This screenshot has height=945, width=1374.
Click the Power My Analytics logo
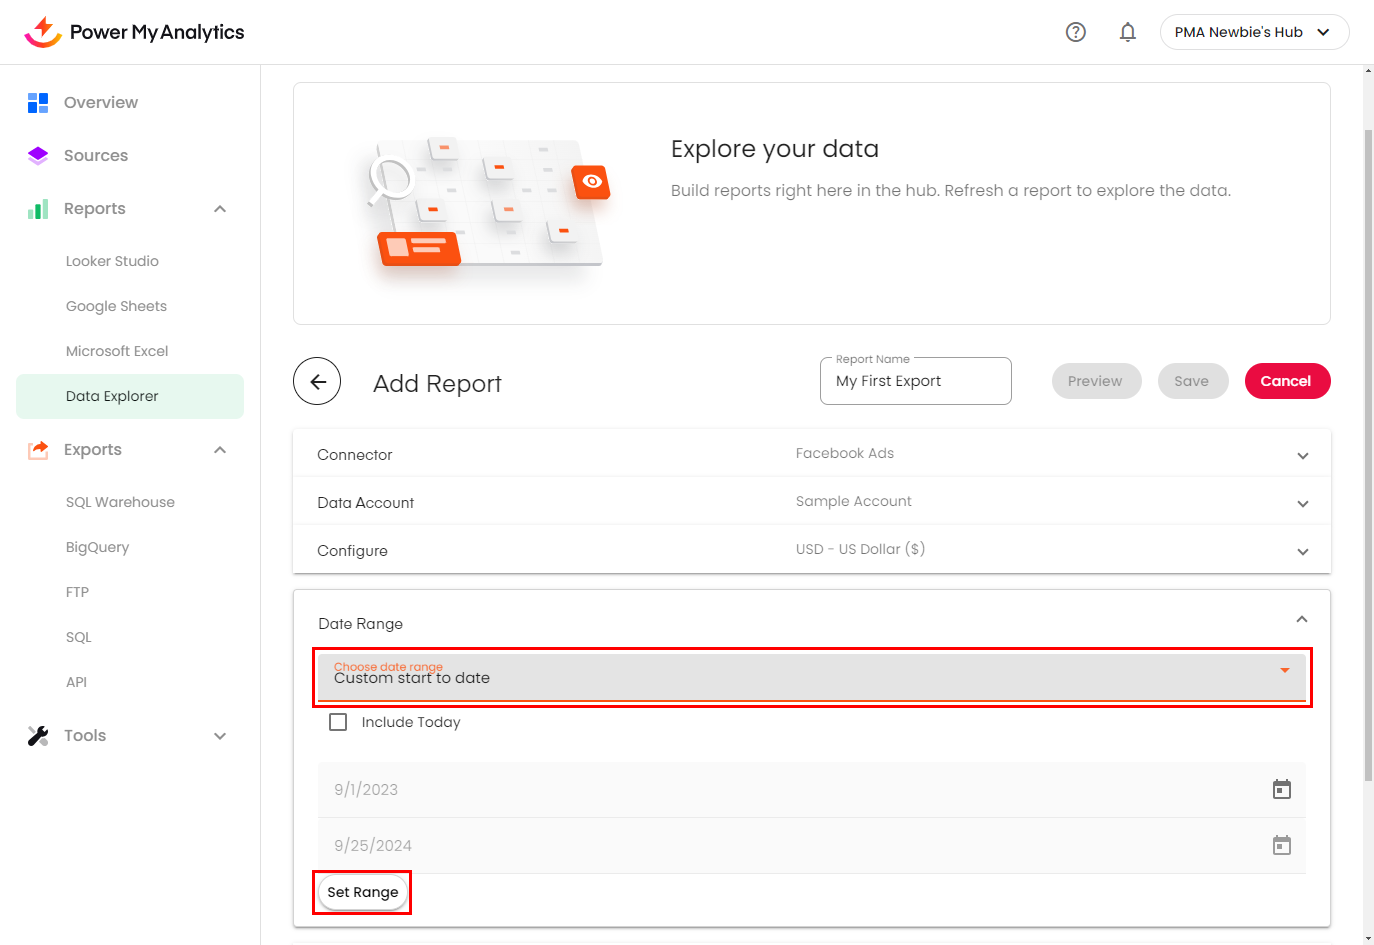click(x=134, y=32)
